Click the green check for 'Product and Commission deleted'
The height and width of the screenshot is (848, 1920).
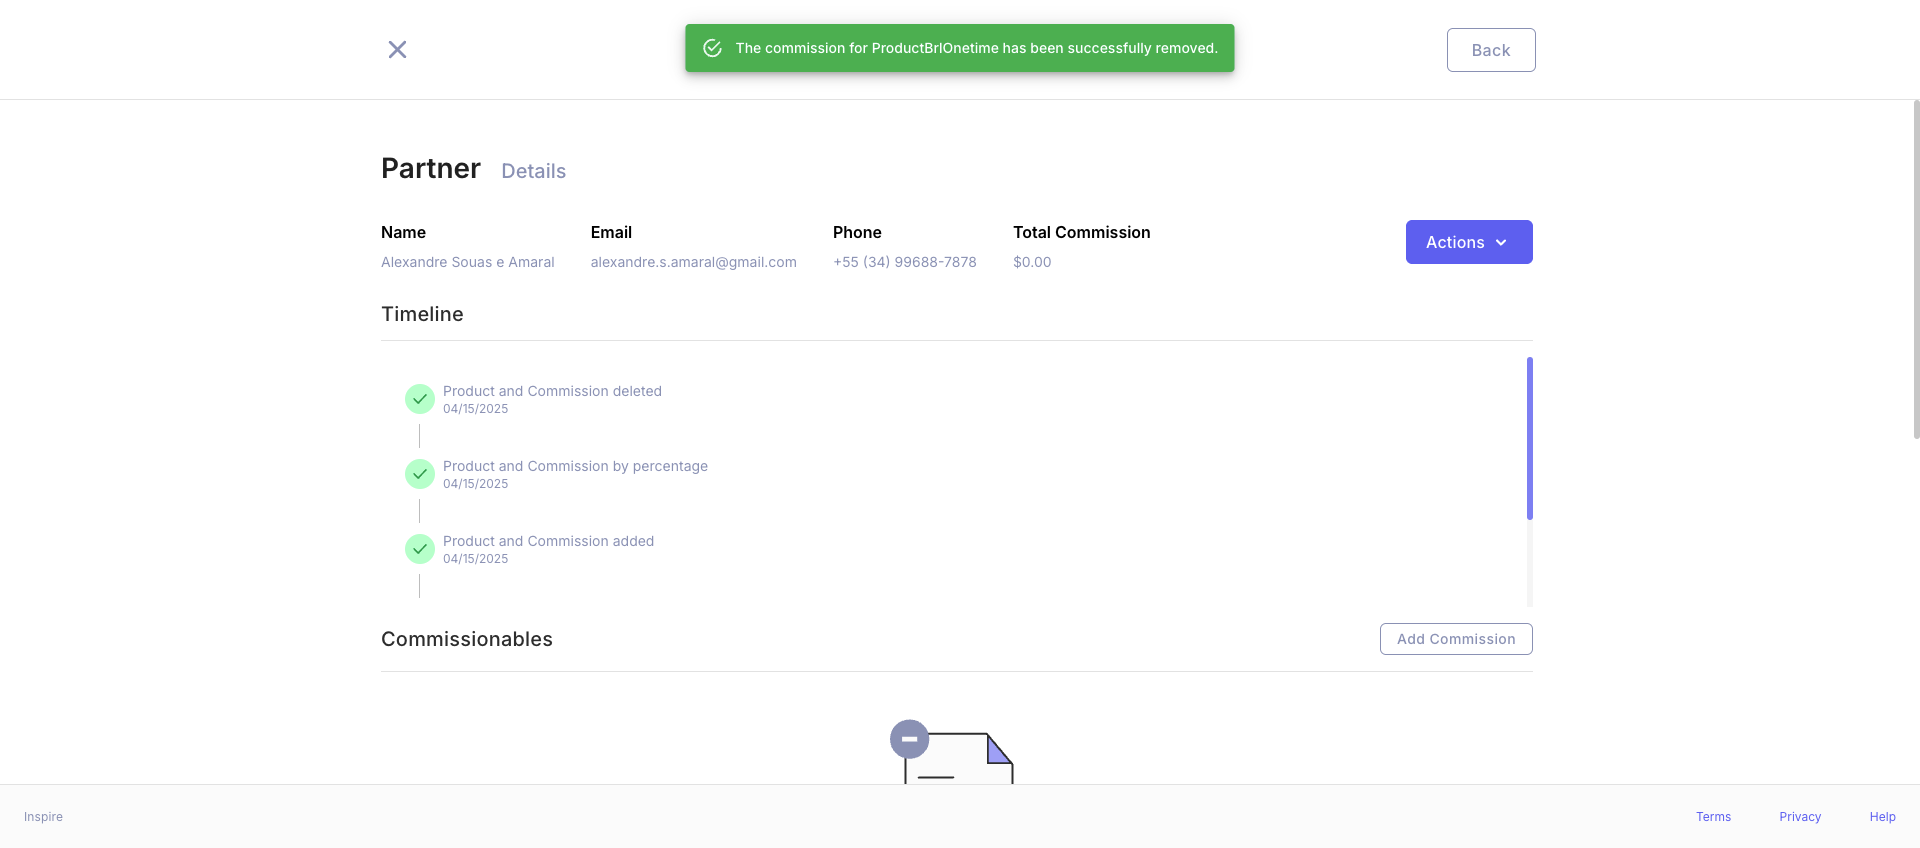click(420, 399)
